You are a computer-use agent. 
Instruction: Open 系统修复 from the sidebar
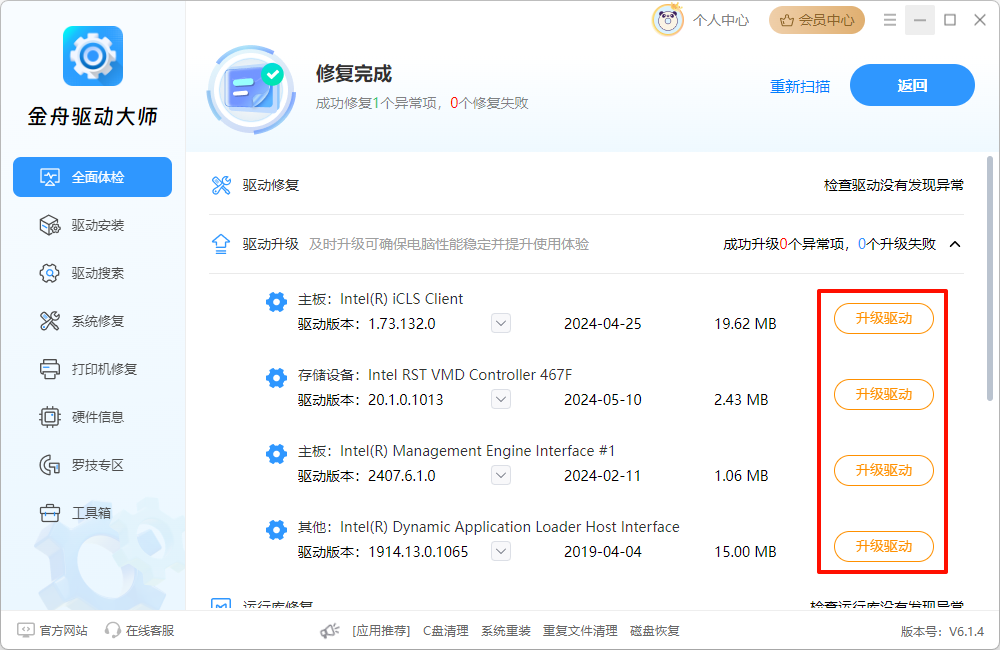(92, 320)
